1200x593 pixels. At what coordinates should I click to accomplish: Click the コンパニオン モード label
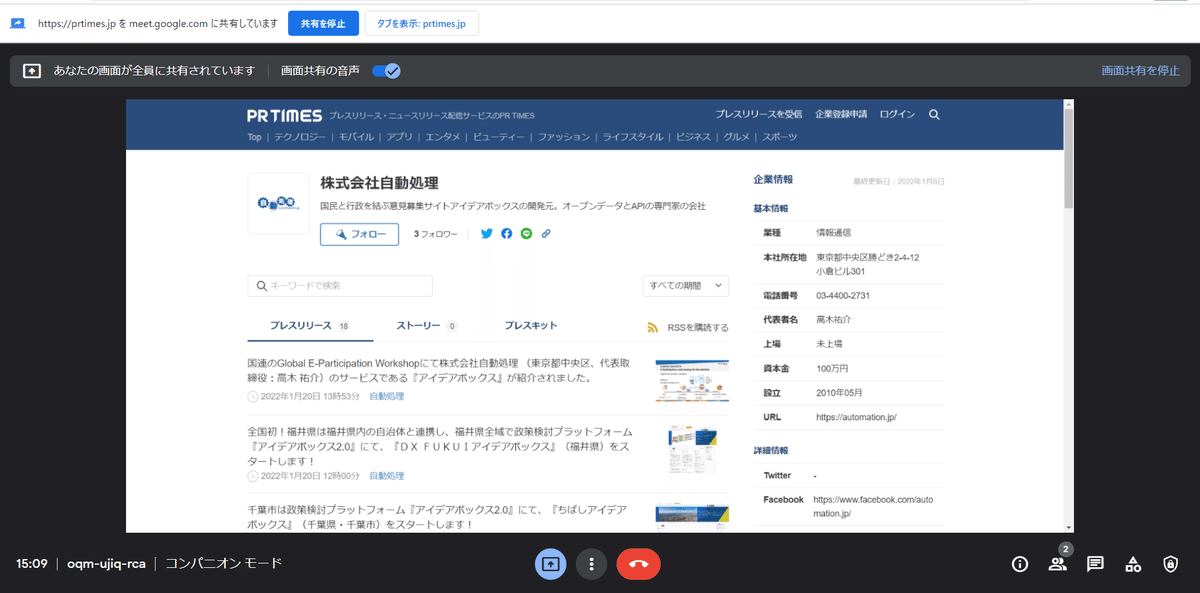[223, 564]
